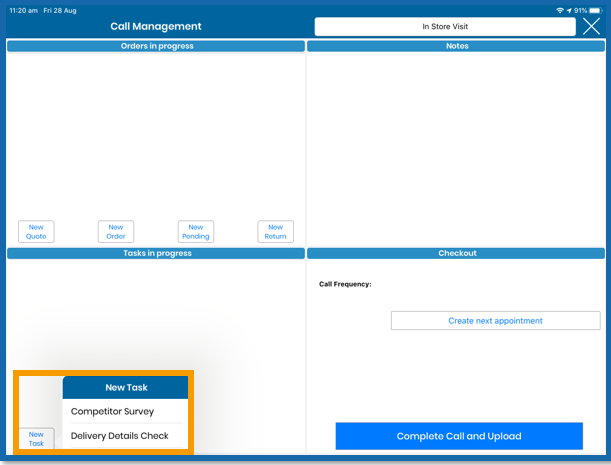Click the Call Management title
Screen dimensions: 611x465
[156, 26]
